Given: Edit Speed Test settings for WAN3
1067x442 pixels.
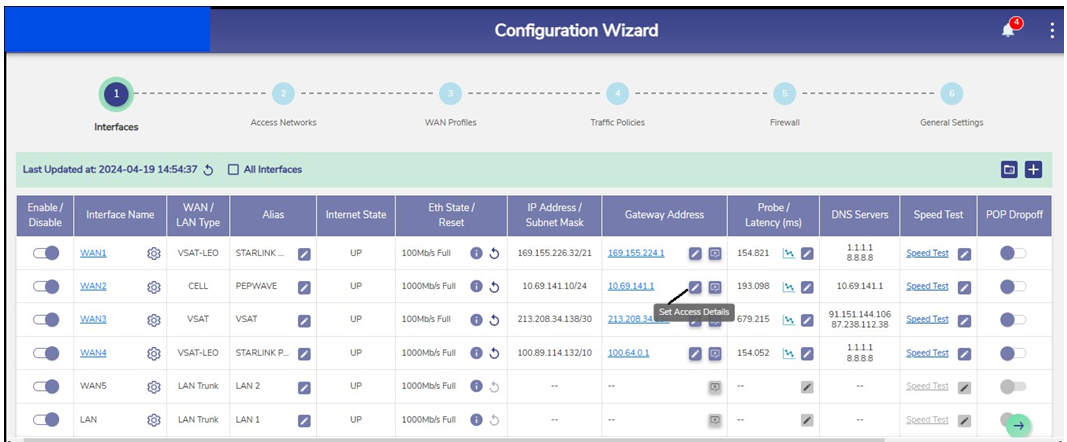Looking at the screenshot, I should pos(964,320).
